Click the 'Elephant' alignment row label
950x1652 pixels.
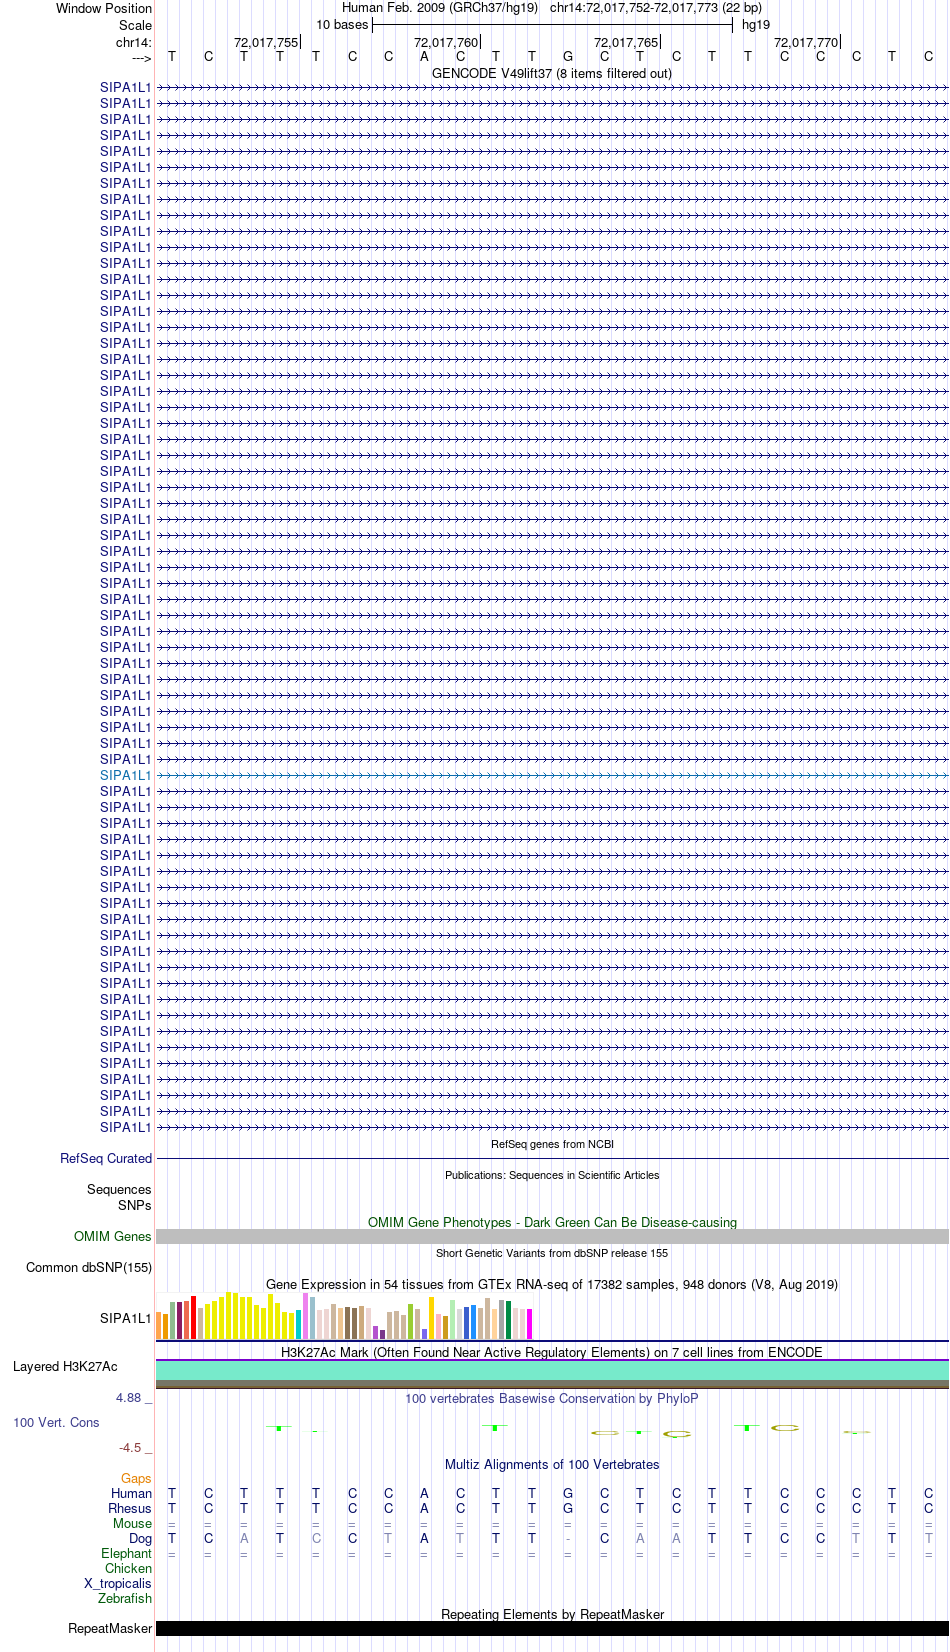click(126, 1553)
